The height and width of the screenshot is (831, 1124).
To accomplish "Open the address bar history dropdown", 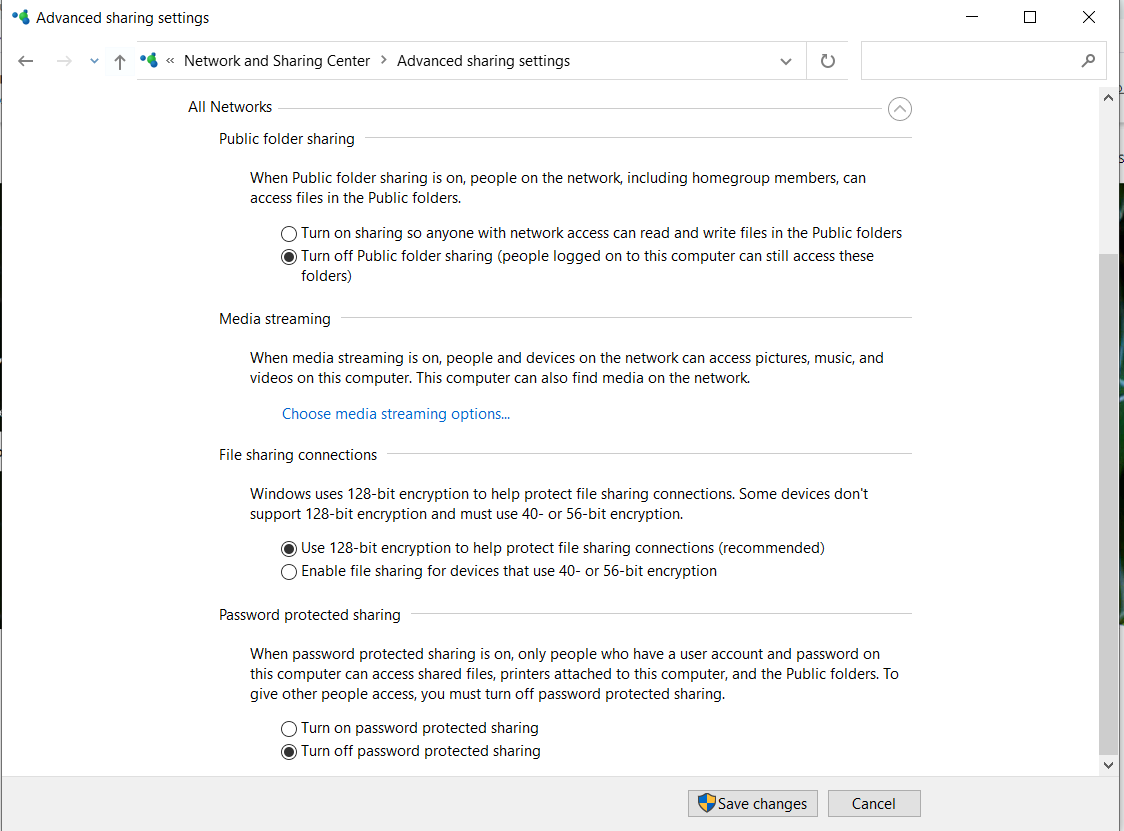I will point(786,61).
